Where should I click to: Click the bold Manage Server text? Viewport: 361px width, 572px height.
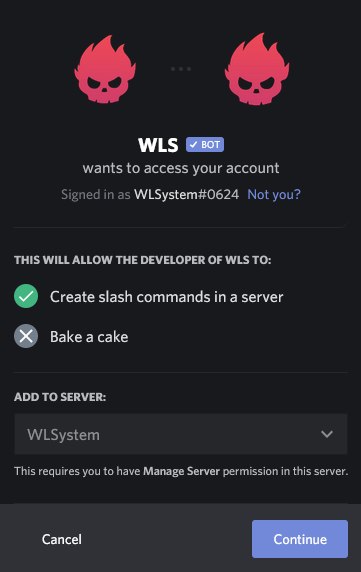182,471
